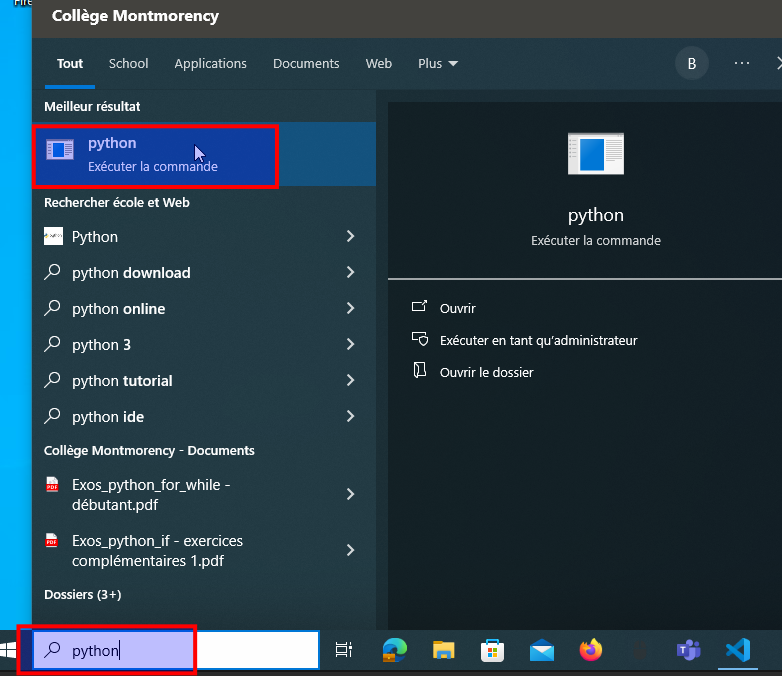Expand the Plus filter dropdown
Viewport: 782px width, 676px height.
point(437,63)
